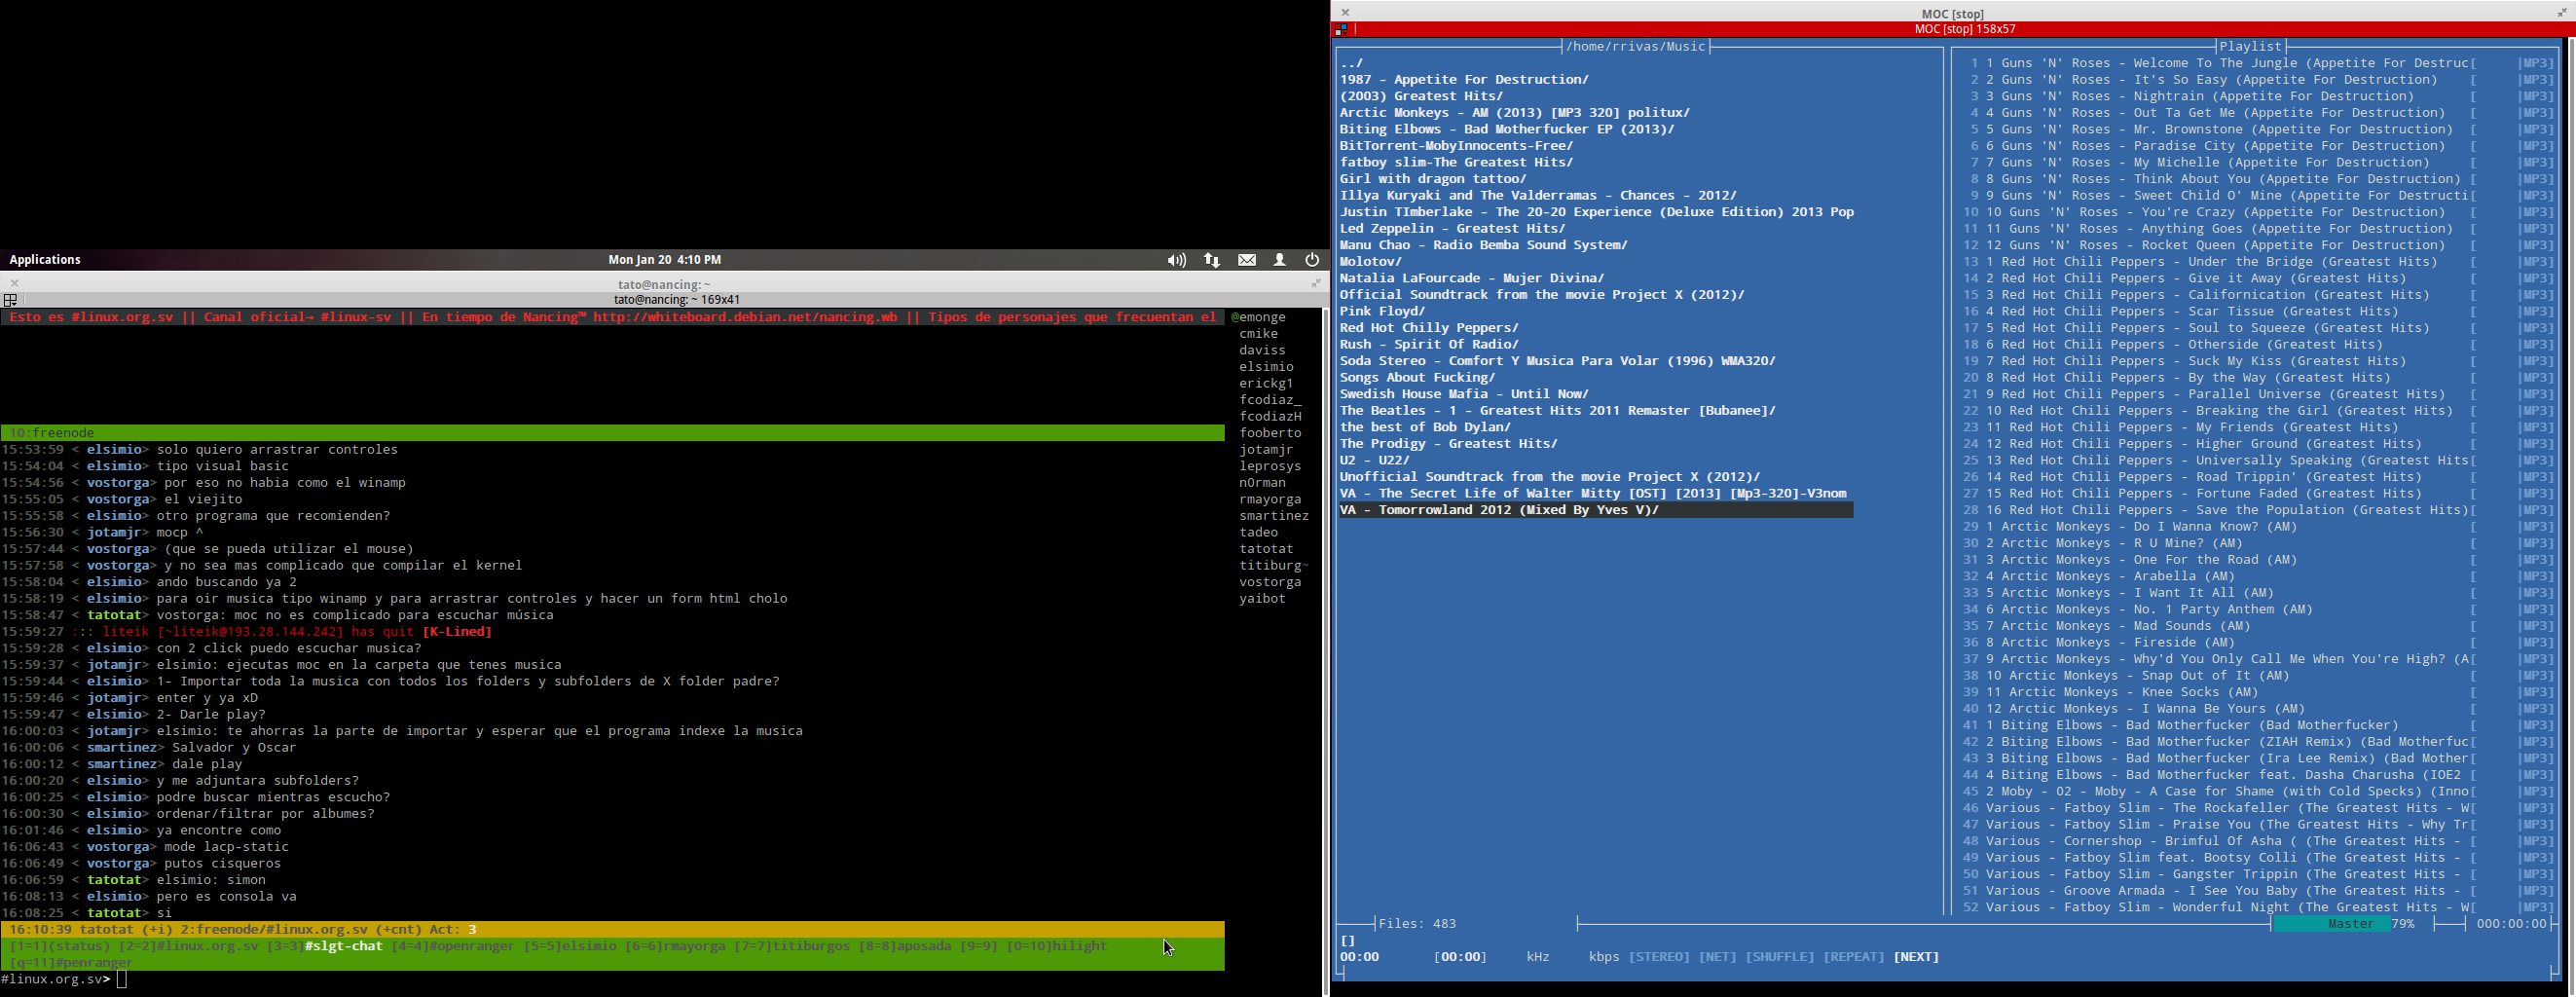Screen dimensions: 2576x997
Task: Select playlist track Arabella (AM)
Action: 2260,576
